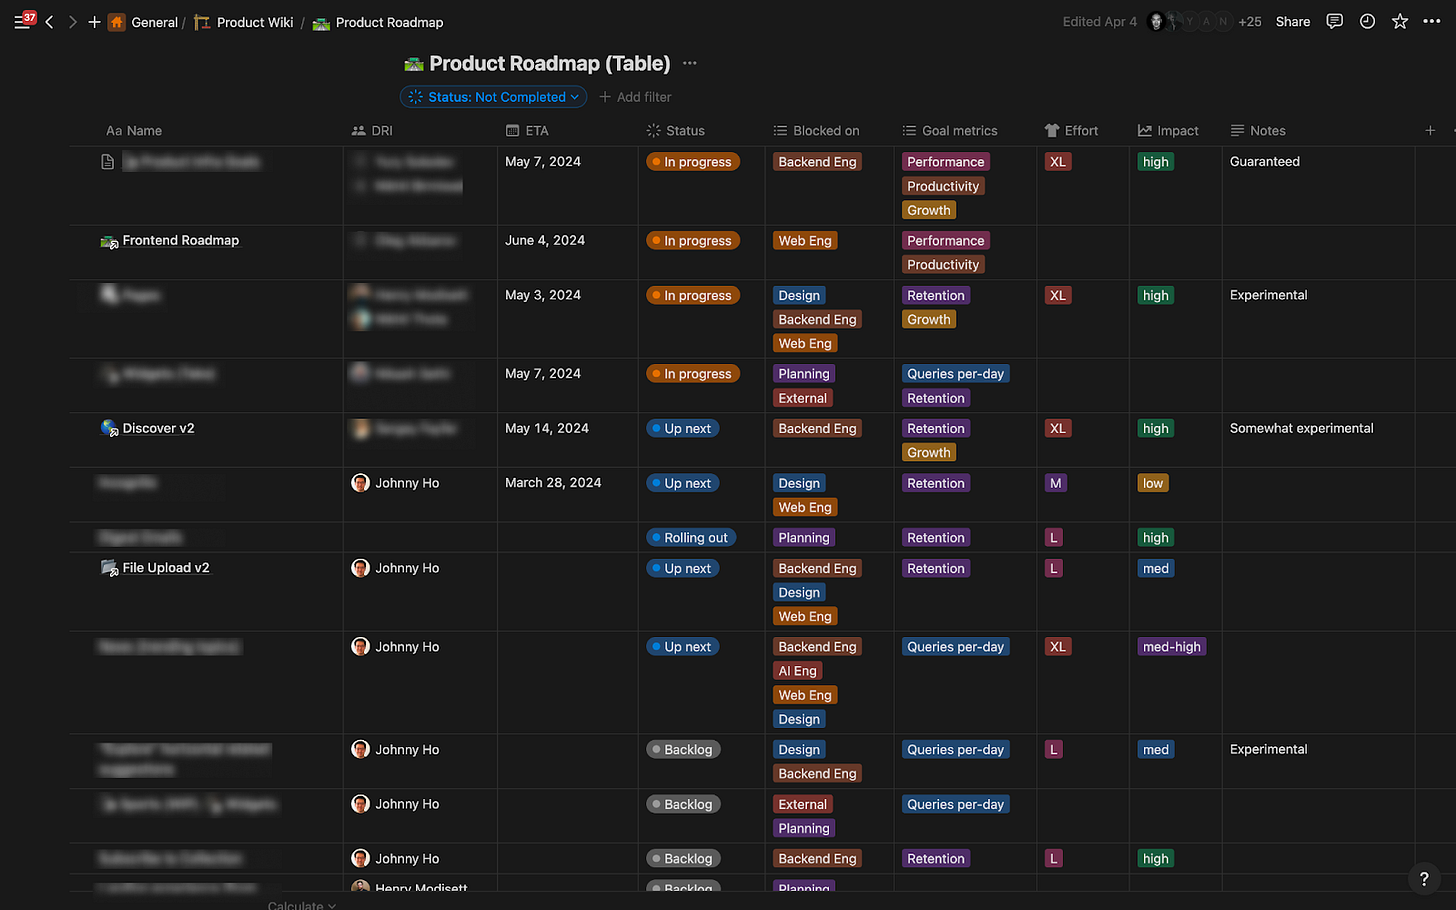Open the Status: Not Completed filter dropdown

[x=492, y=97]
